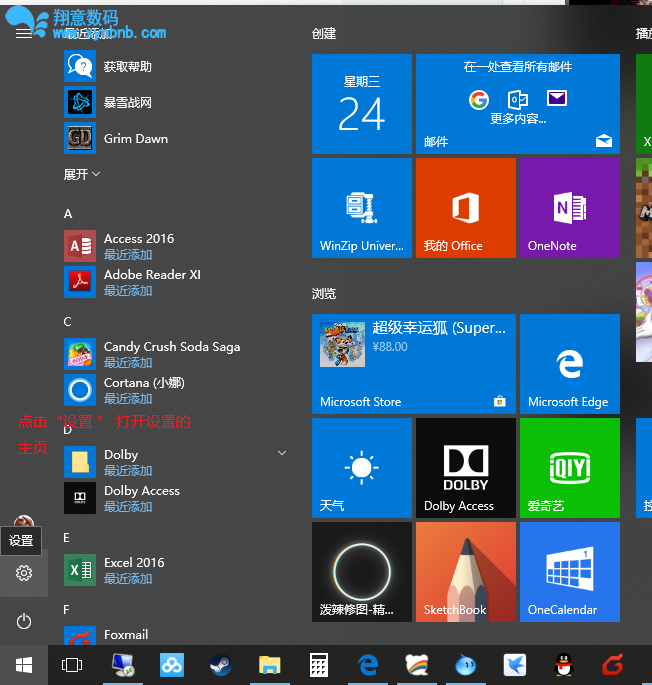Click the letter E group header
The height and width of the screenshot is (685, 652).
[x=66, y=537]
